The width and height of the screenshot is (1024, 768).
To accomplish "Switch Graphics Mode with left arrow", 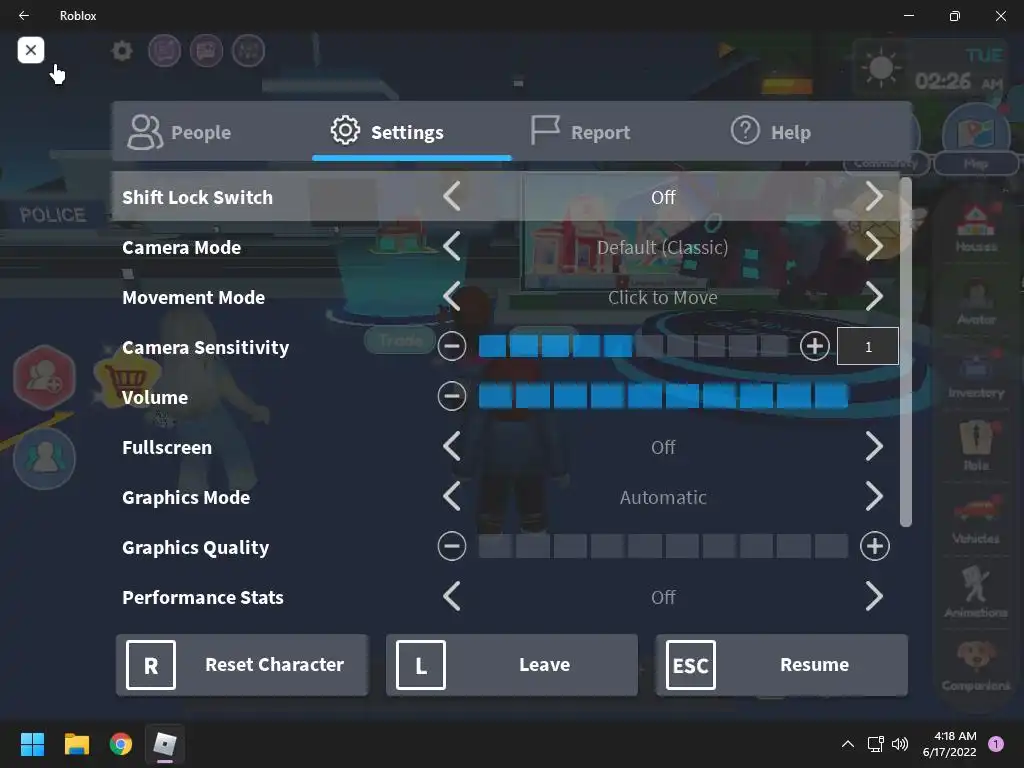I will (452, 497).
